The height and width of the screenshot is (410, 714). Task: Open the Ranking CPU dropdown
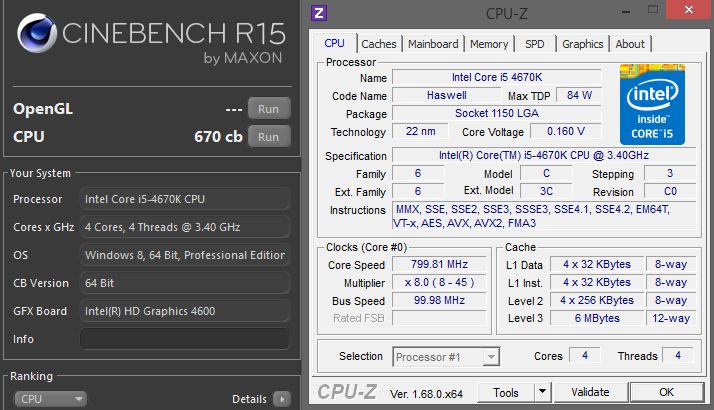[x=51, y=399]
